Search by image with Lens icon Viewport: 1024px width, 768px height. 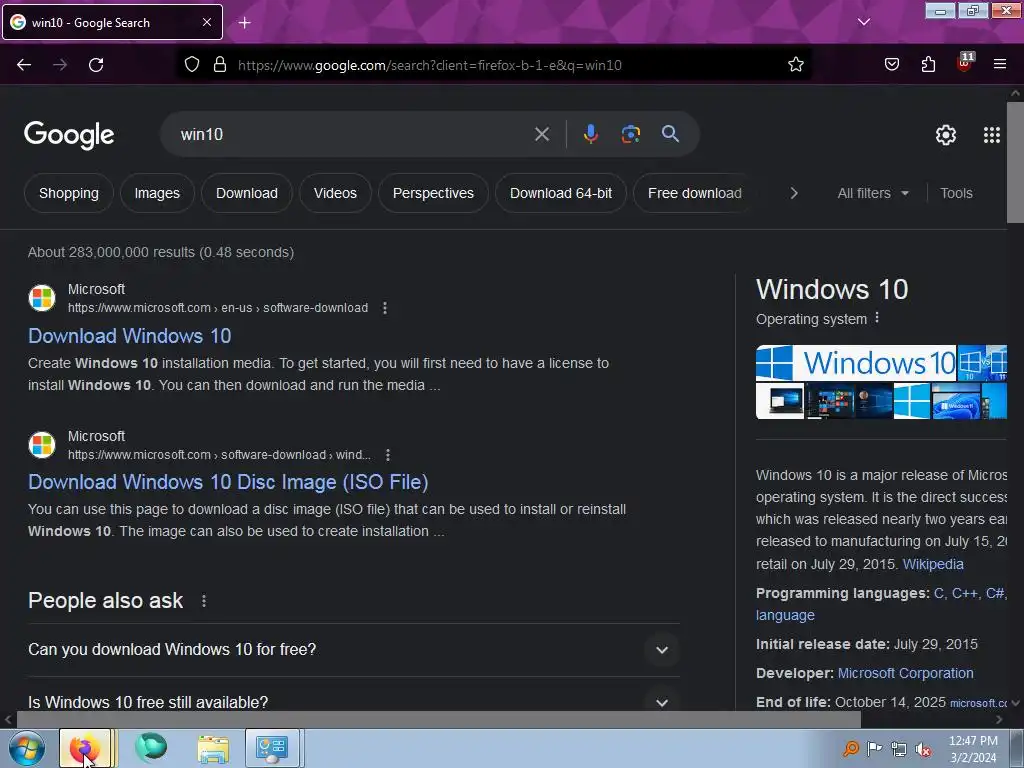(x=630, y=134)
